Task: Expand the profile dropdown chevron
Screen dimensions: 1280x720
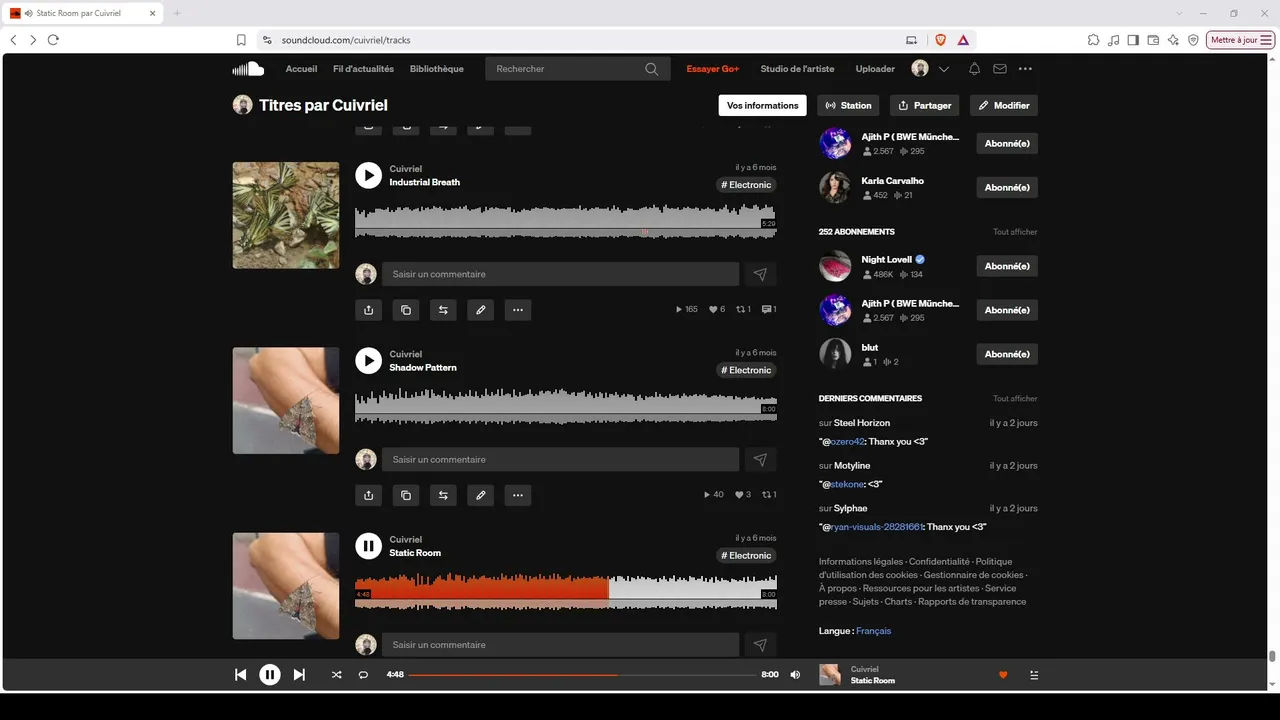Action: tap(944, 69)
